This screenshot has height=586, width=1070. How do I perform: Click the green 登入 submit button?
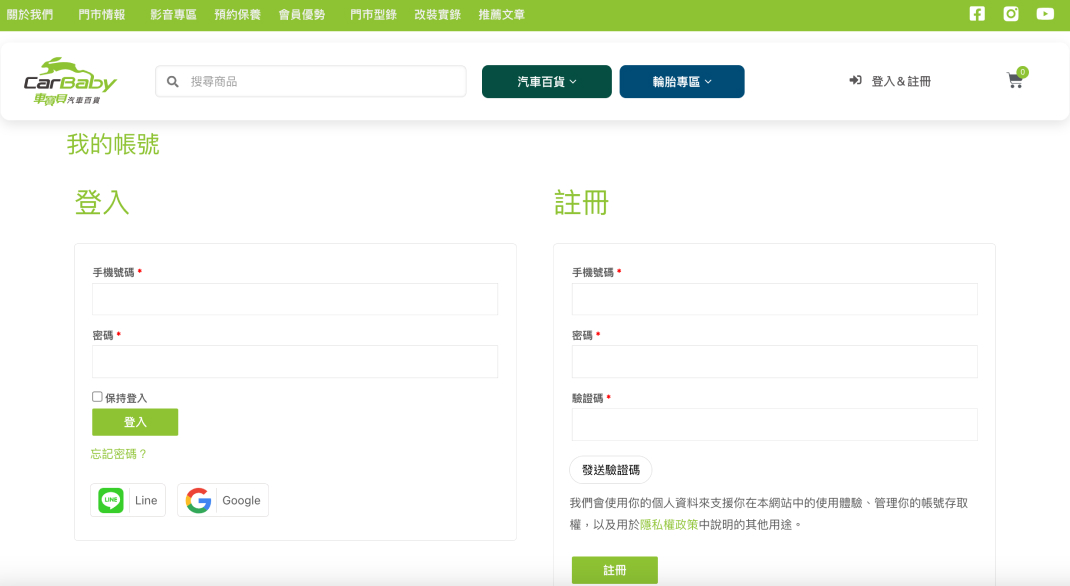click(x=135, y=422)
